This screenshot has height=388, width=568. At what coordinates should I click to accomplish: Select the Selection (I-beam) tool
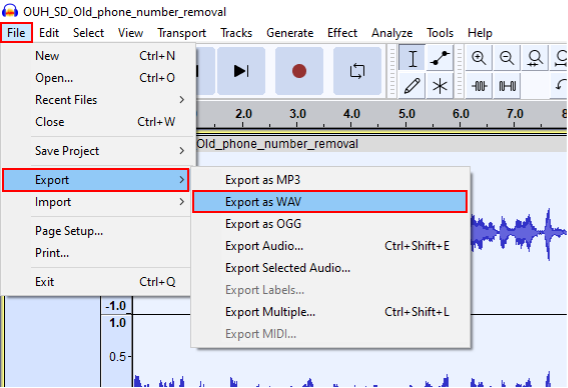[412, 58]
